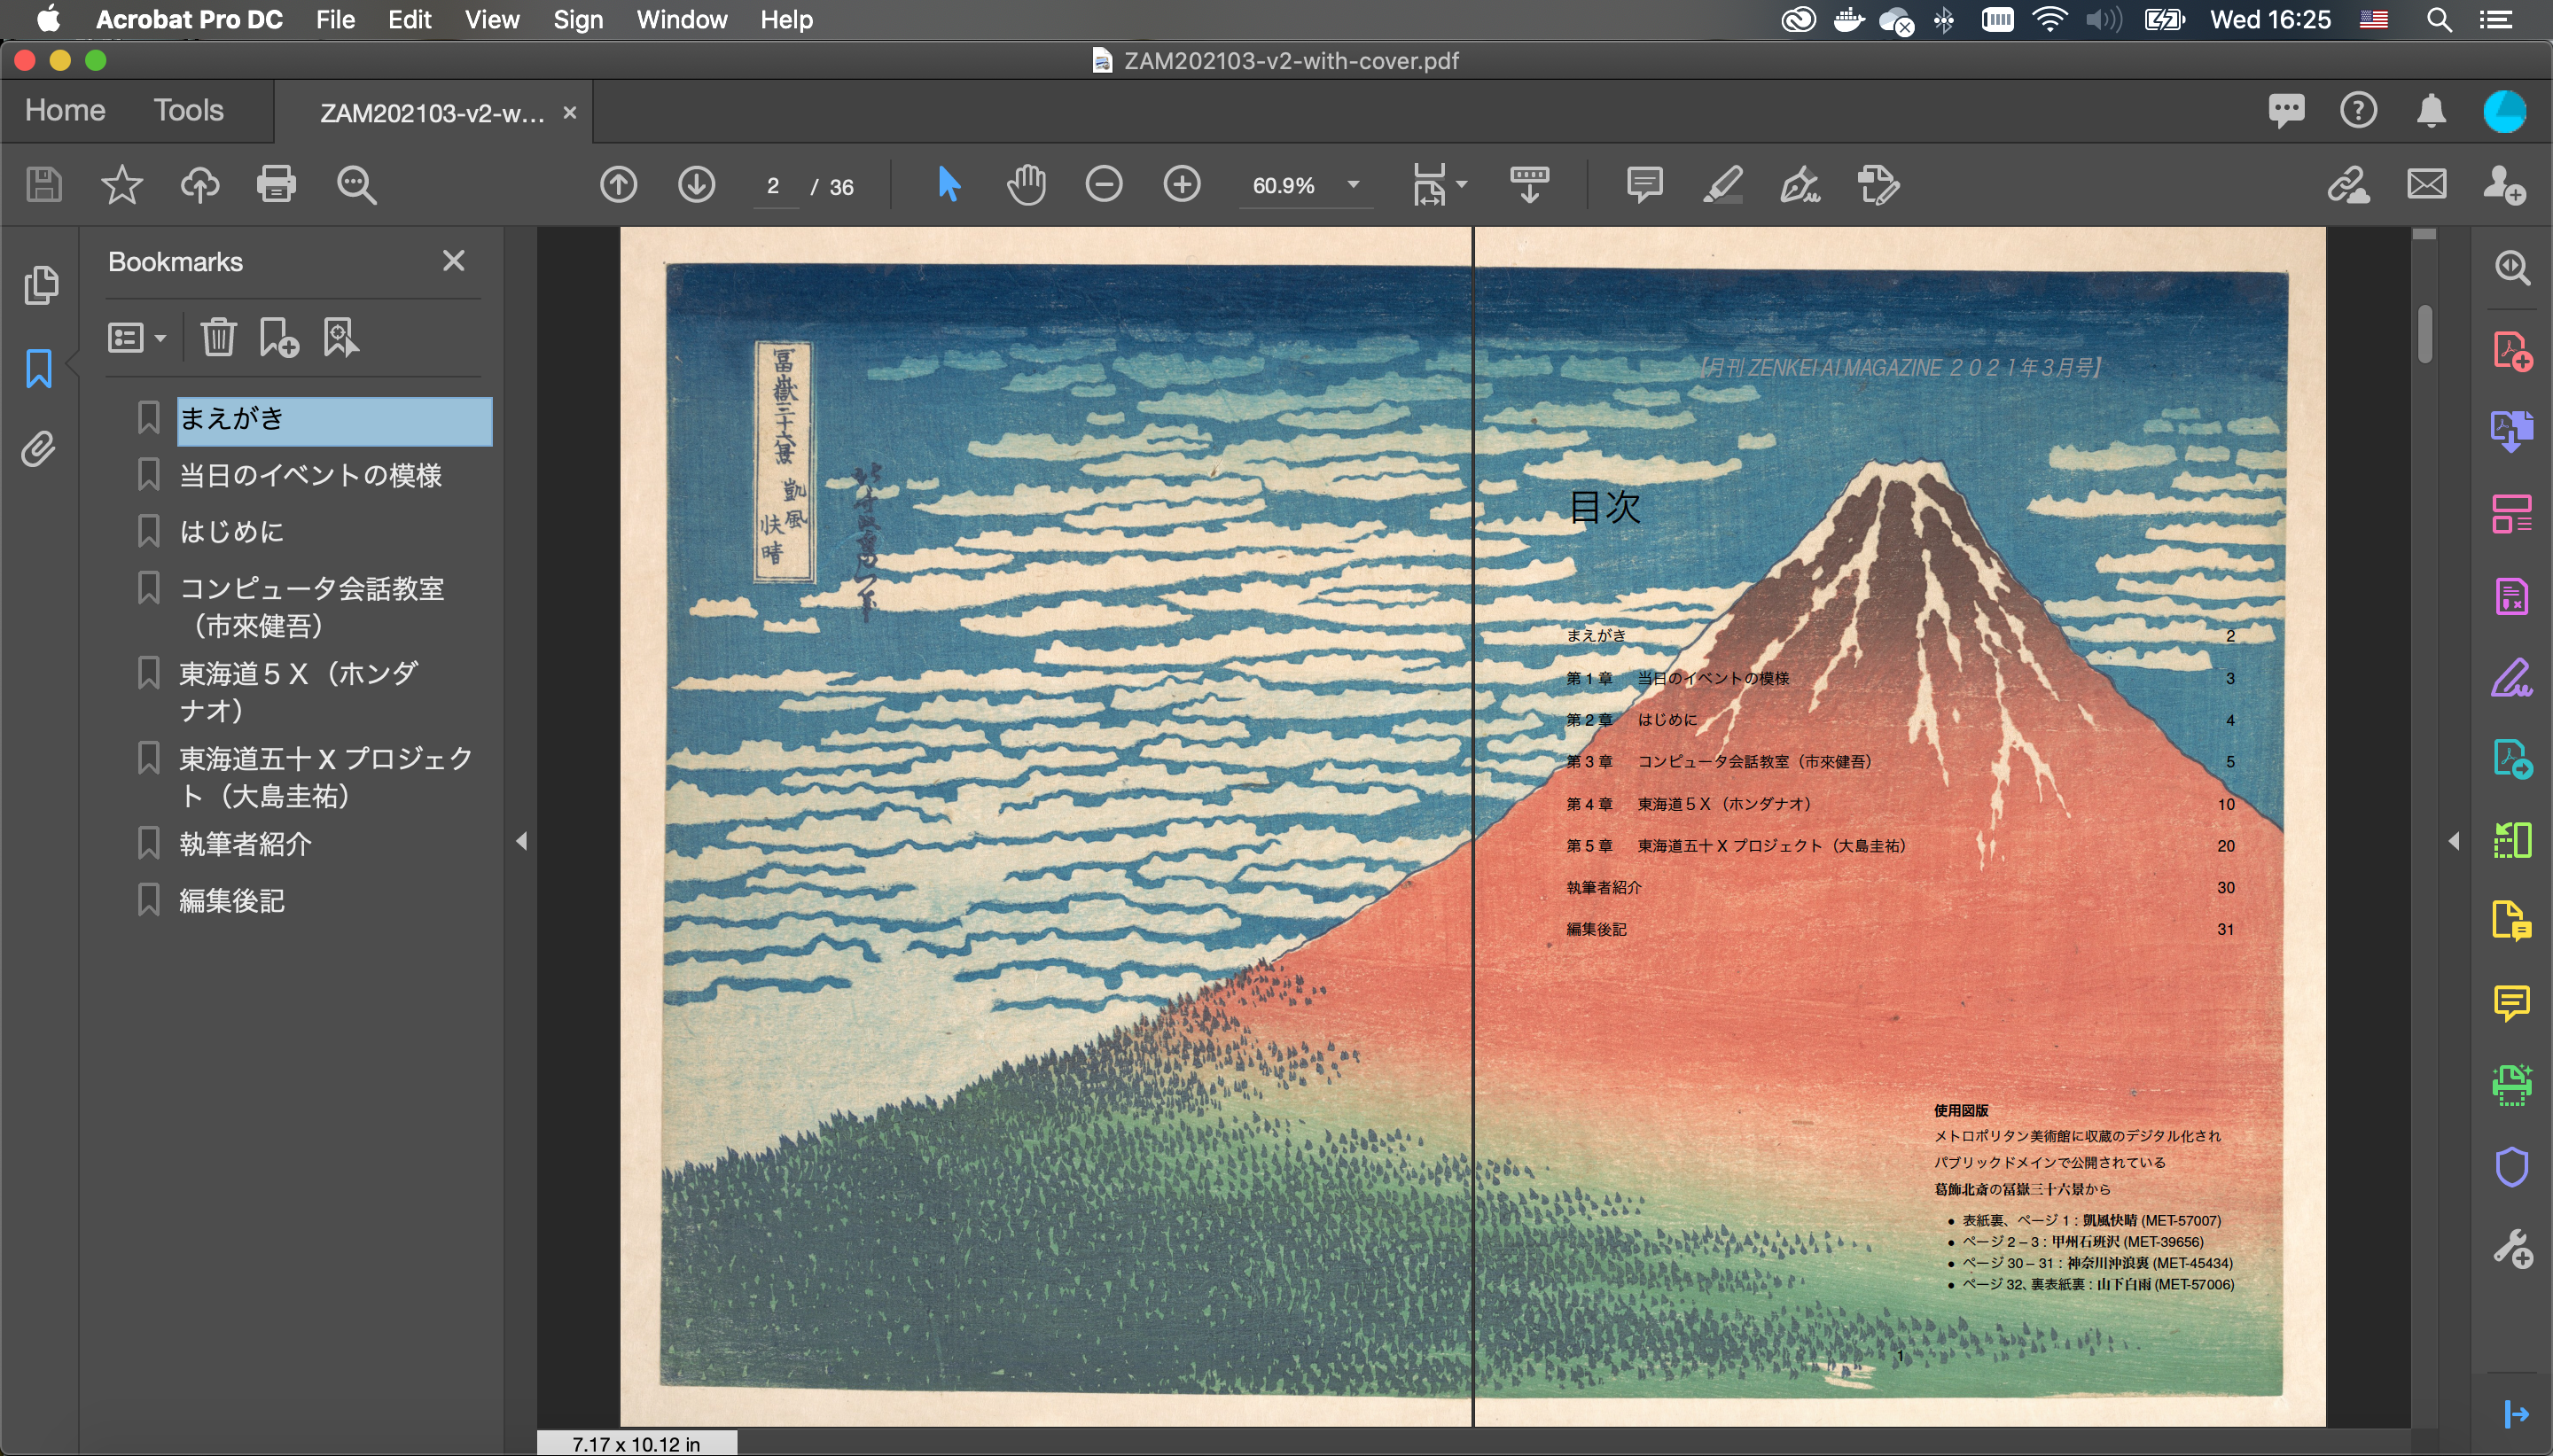
Task: Toggle the Bookmarks panel icon
Action: [x=39, y=368]
